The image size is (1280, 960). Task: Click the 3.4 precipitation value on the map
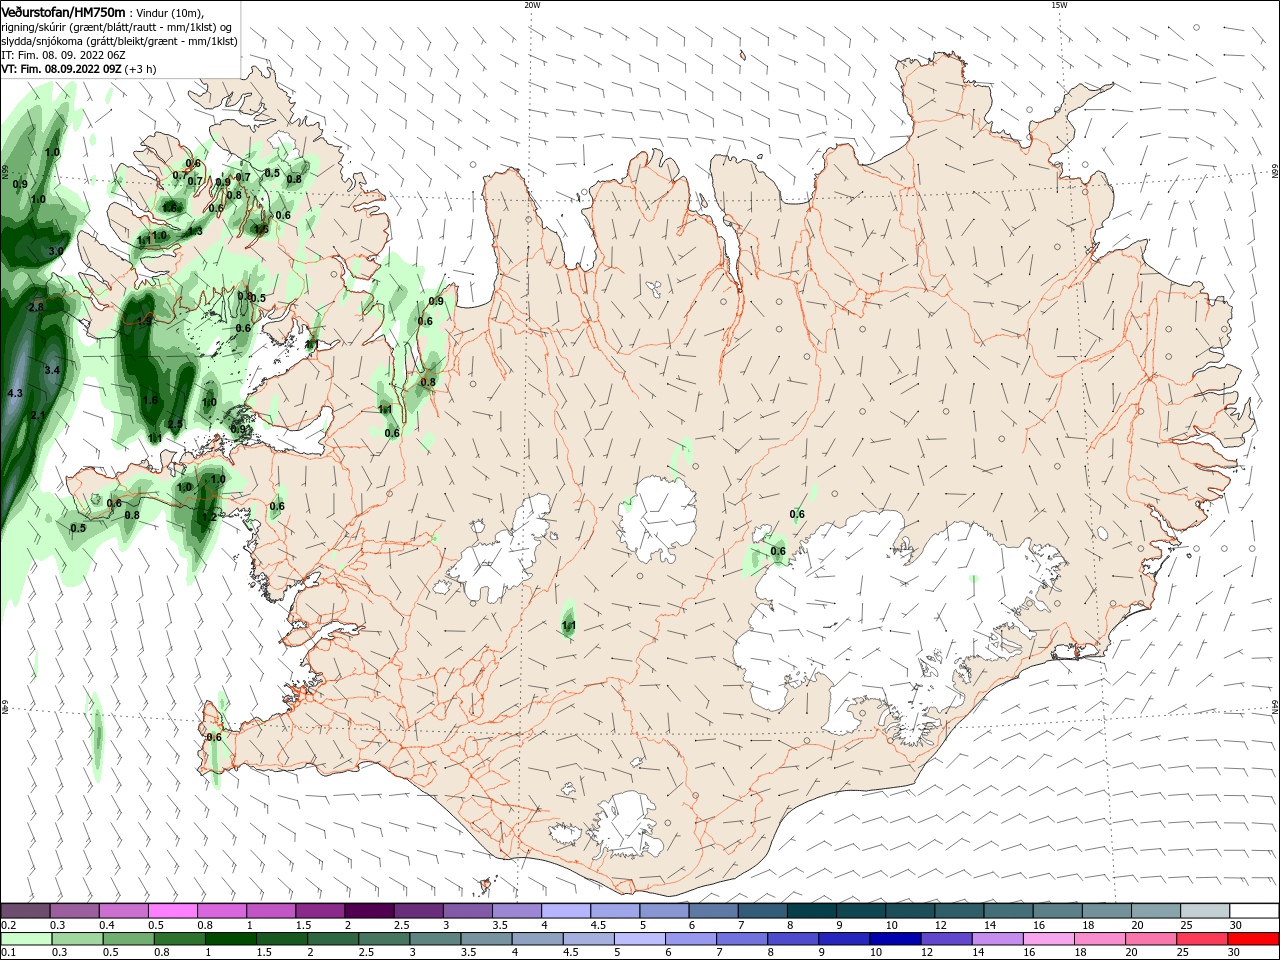tap(53, 371)
